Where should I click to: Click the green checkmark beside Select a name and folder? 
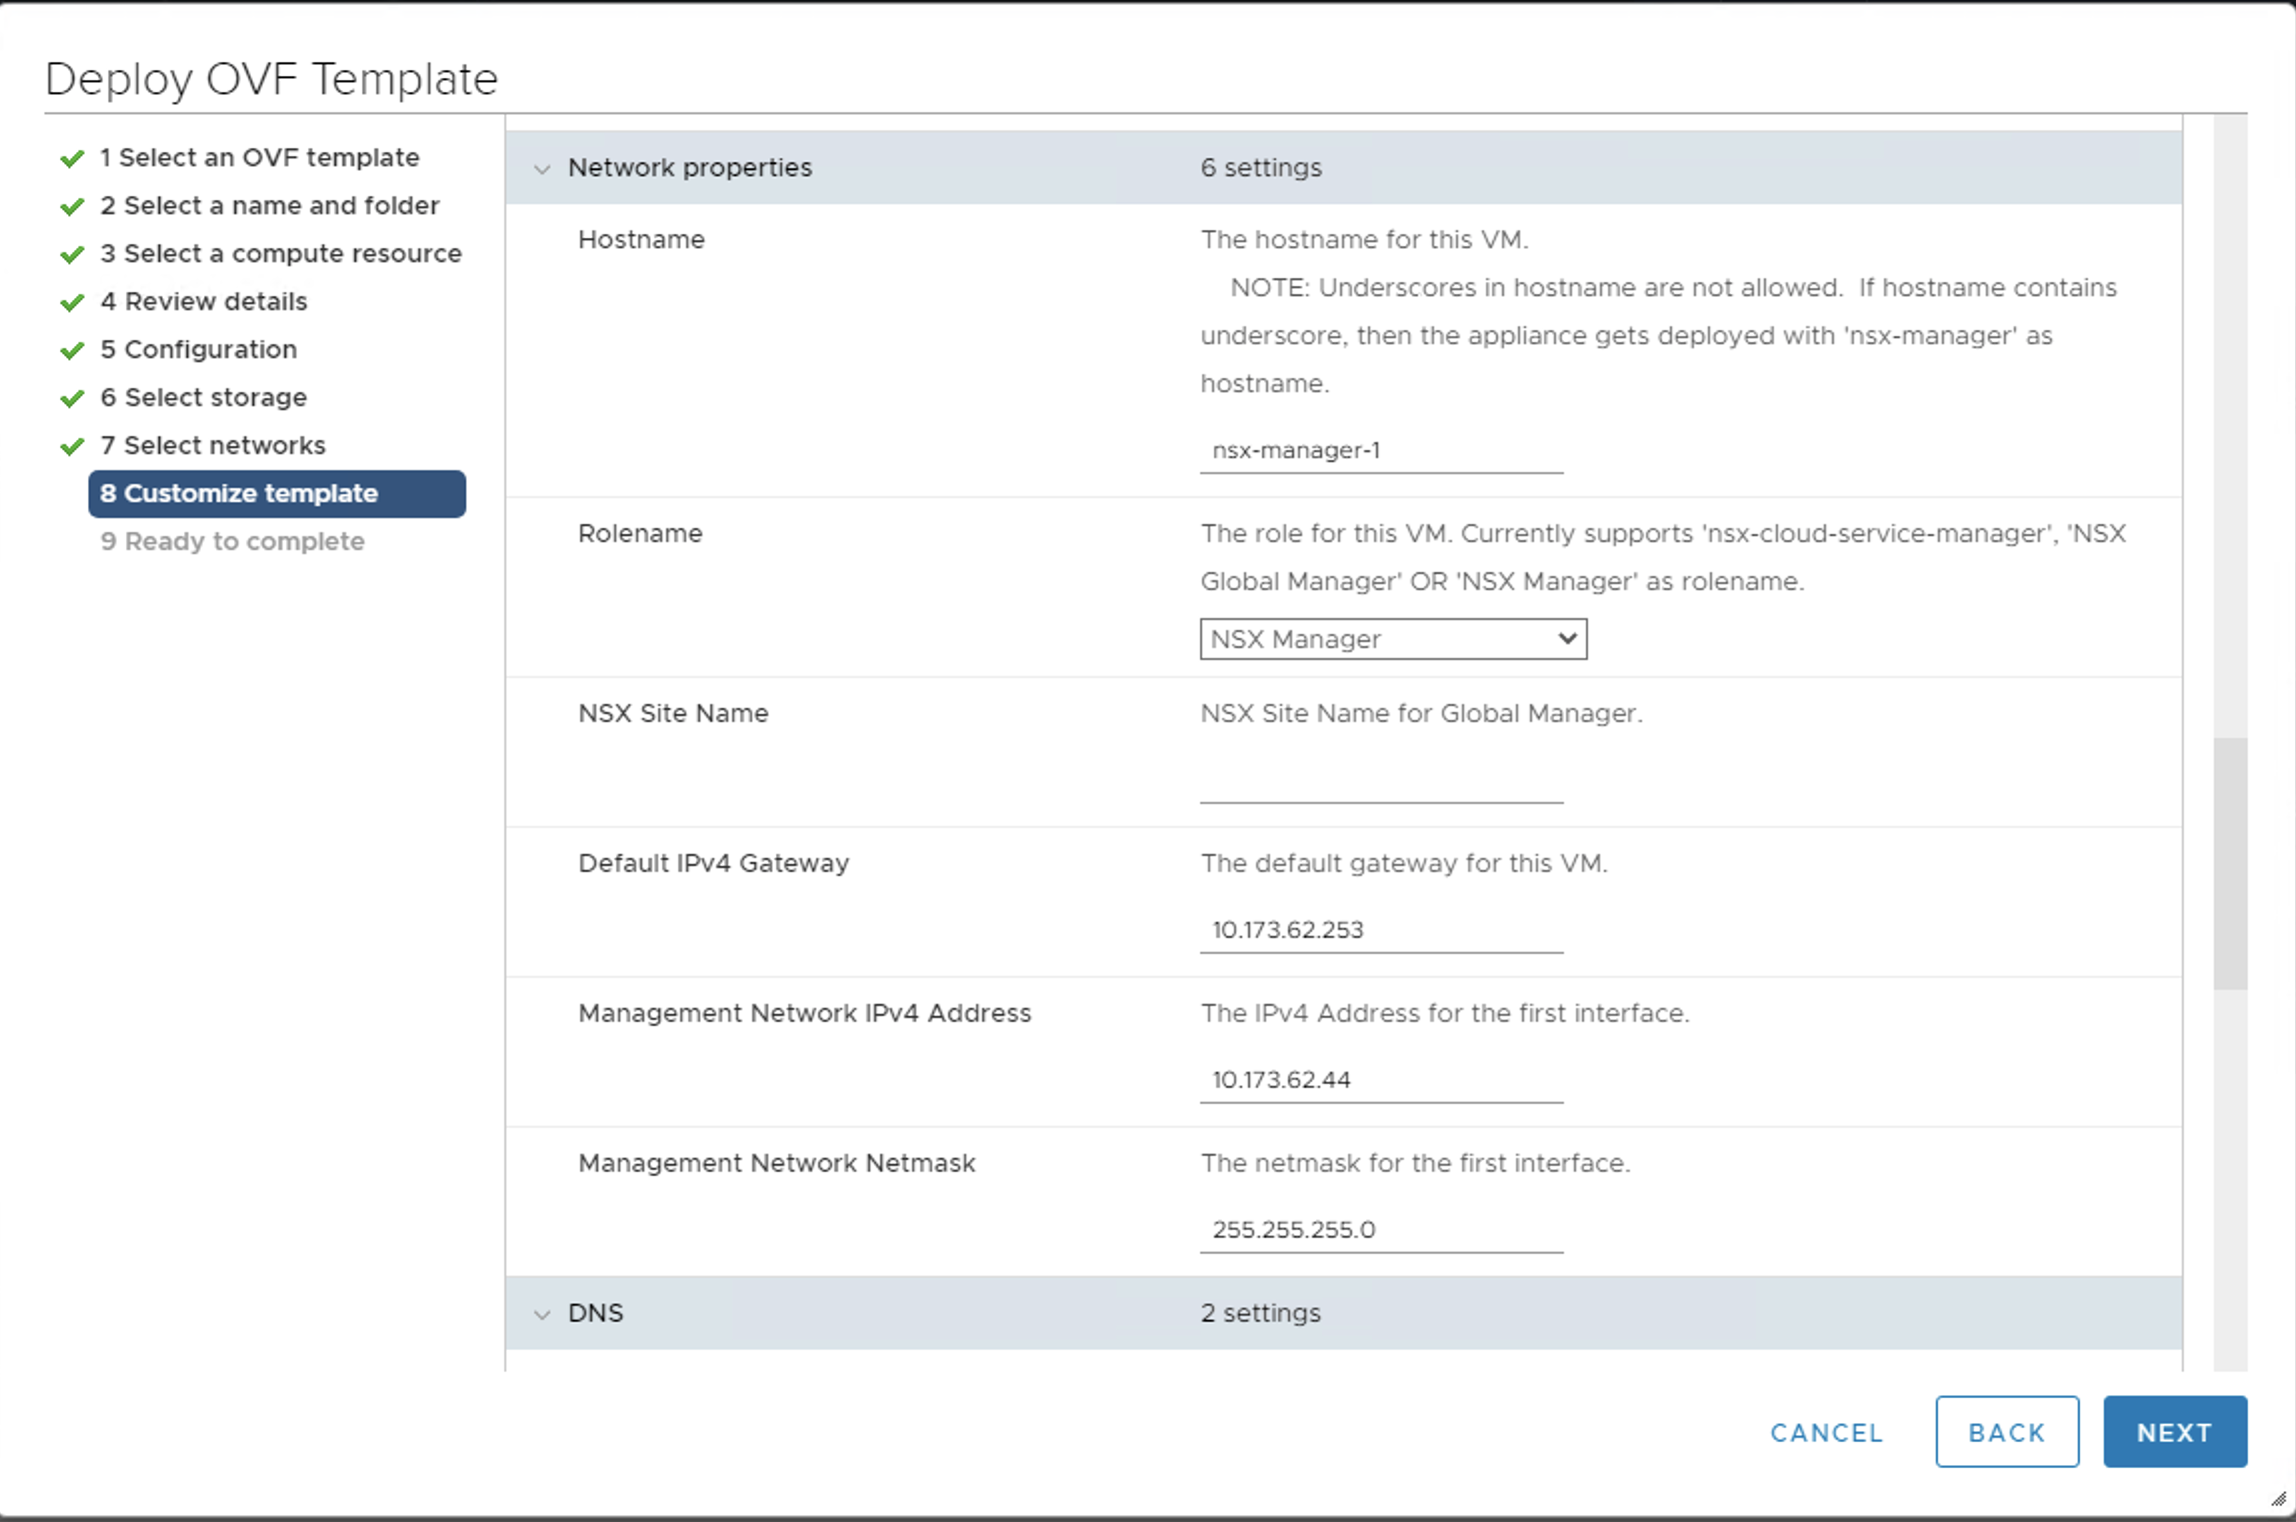click(72, 207)
